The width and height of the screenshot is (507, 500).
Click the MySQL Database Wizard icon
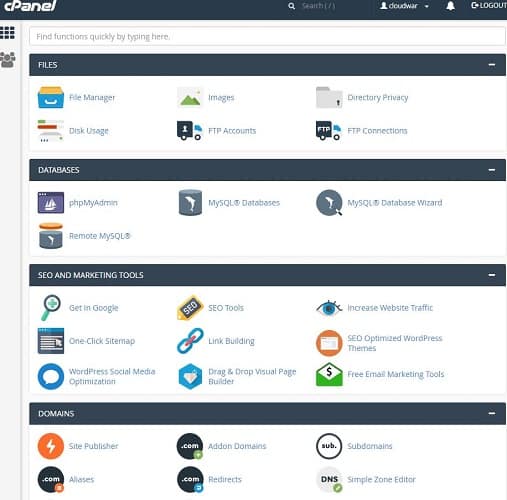tap(329, 202)
